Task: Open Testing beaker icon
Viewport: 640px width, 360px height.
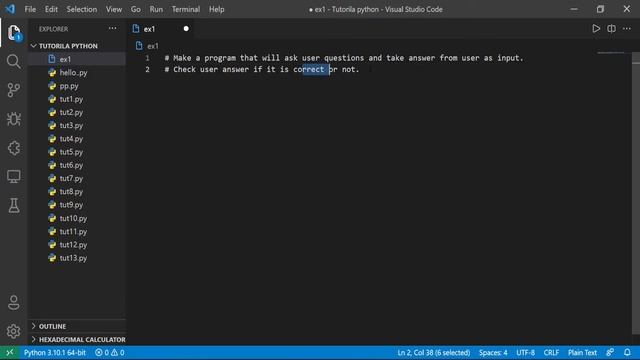Action: [x=13, y=205]
